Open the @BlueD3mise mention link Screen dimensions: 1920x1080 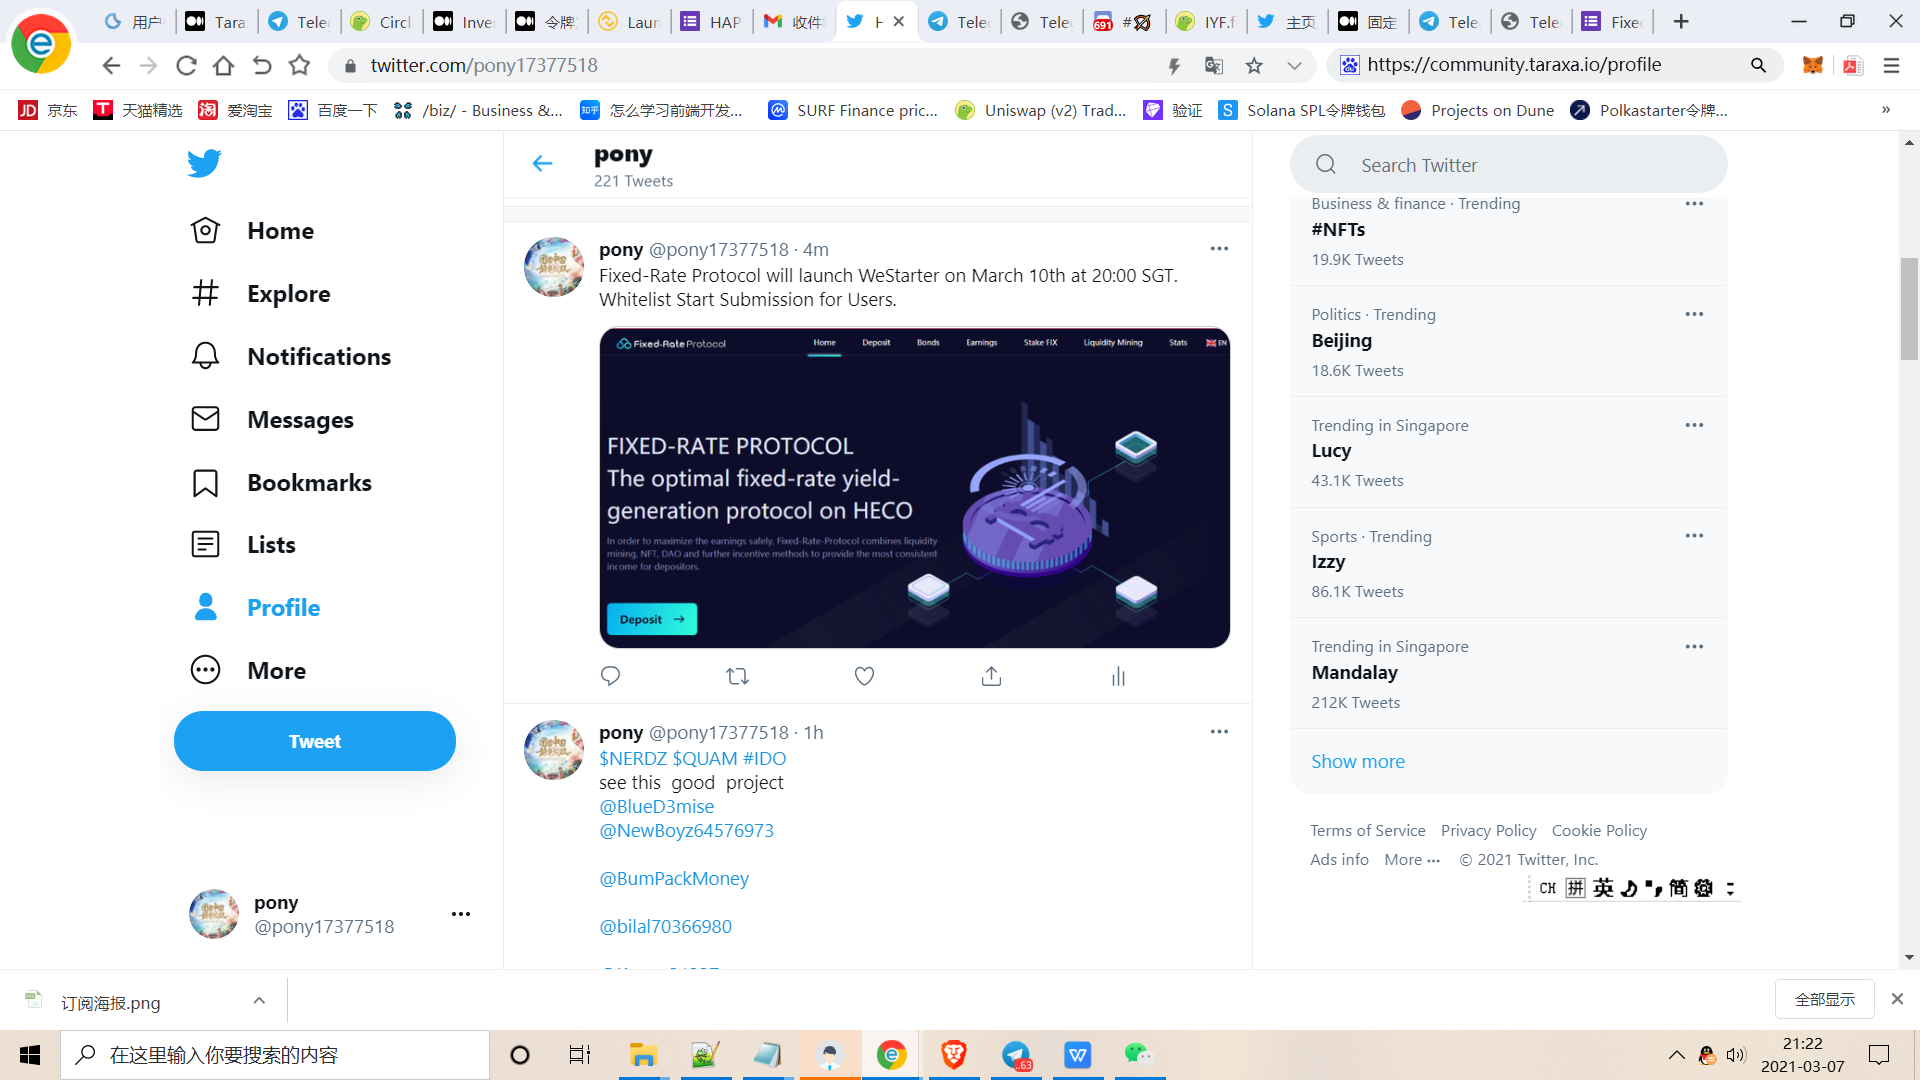click(x=656, y=806)
